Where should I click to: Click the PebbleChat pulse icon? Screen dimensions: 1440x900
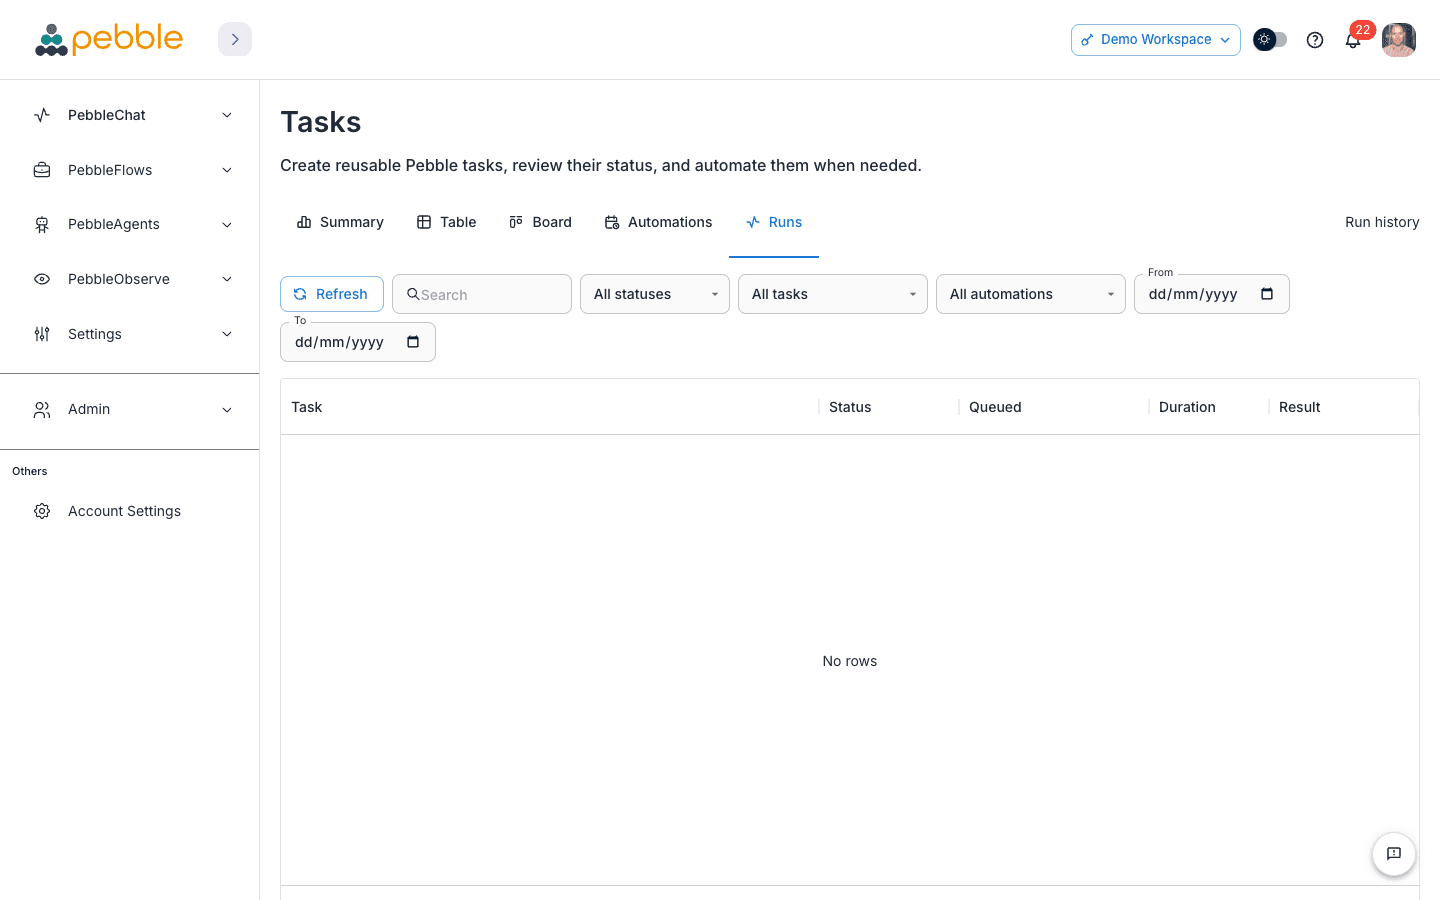[x=42, y=115]
